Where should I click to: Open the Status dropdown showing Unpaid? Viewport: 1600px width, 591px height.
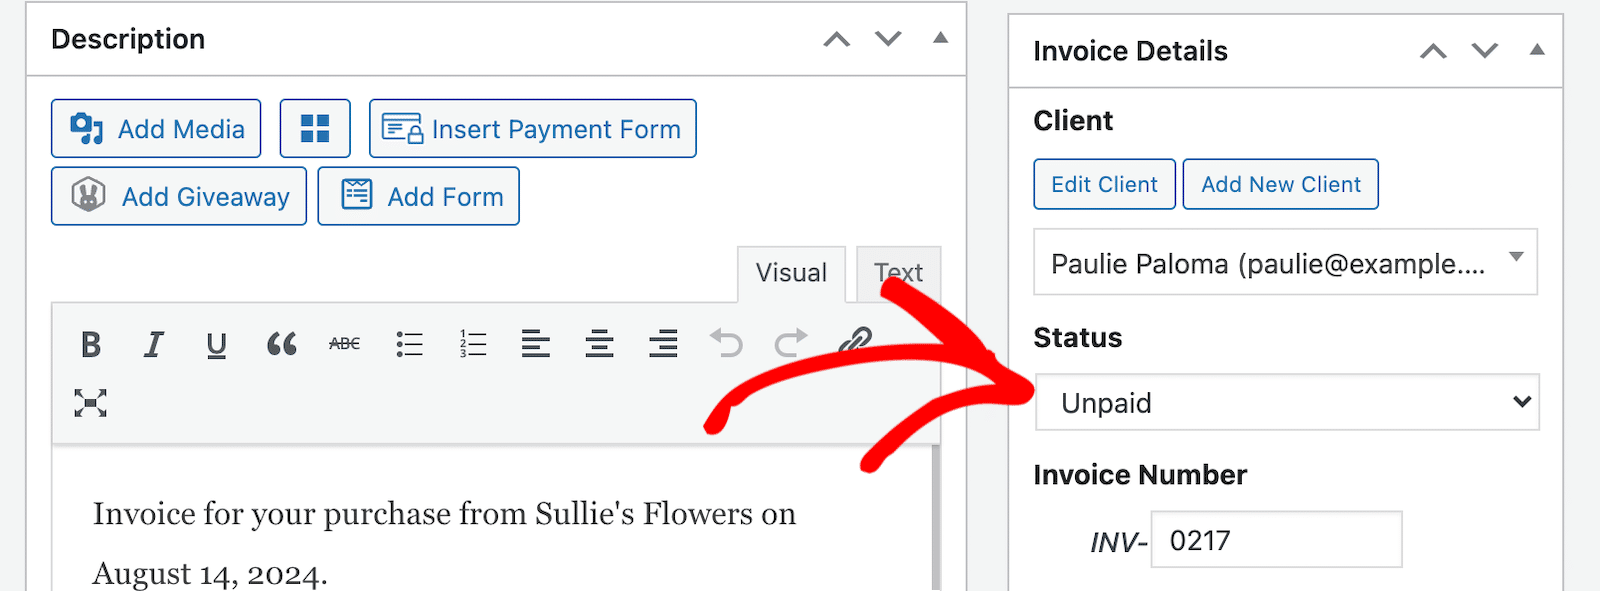[x=1287, y=402]
